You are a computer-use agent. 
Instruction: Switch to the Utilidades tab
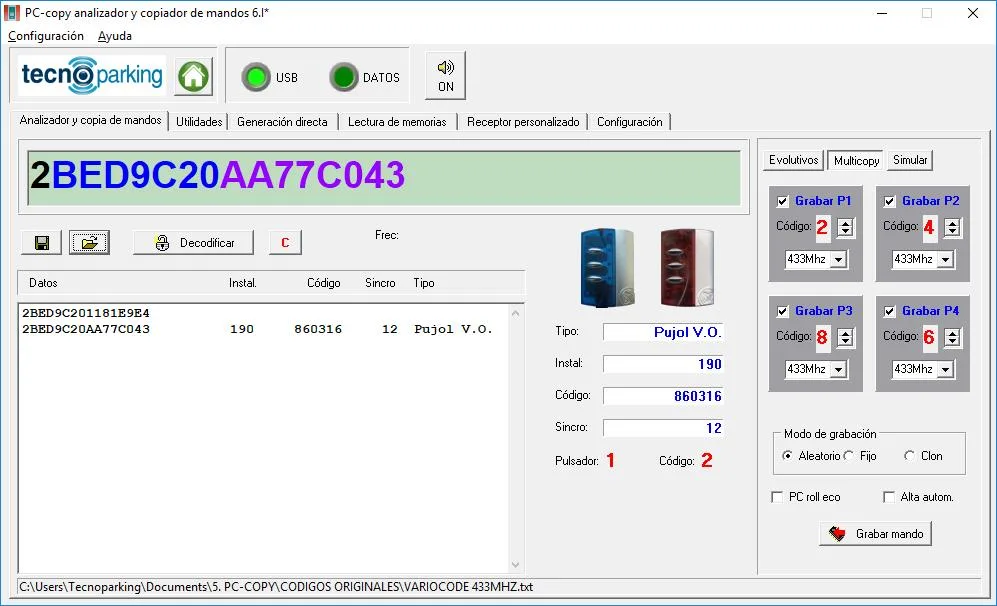(199, 121)
